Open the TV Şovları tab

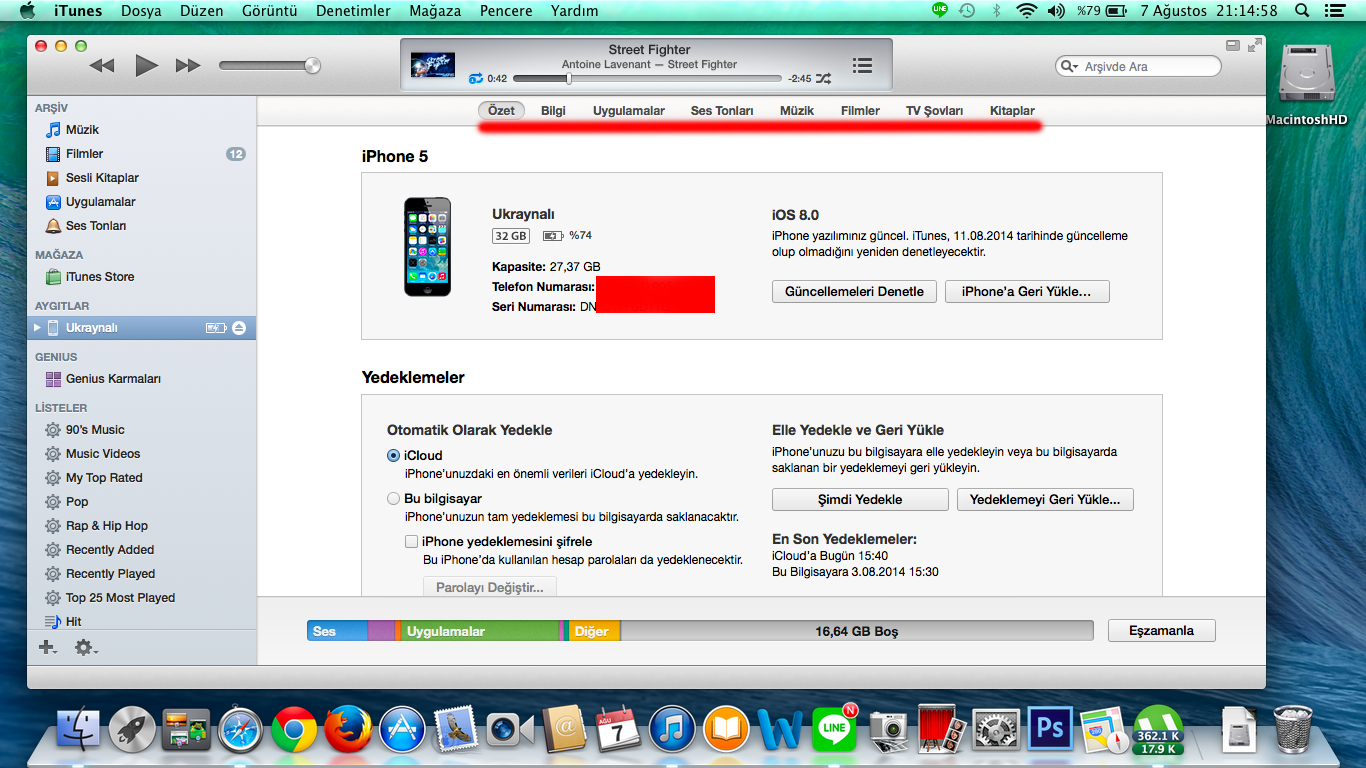pyautogui.click(x=935, y=111)
